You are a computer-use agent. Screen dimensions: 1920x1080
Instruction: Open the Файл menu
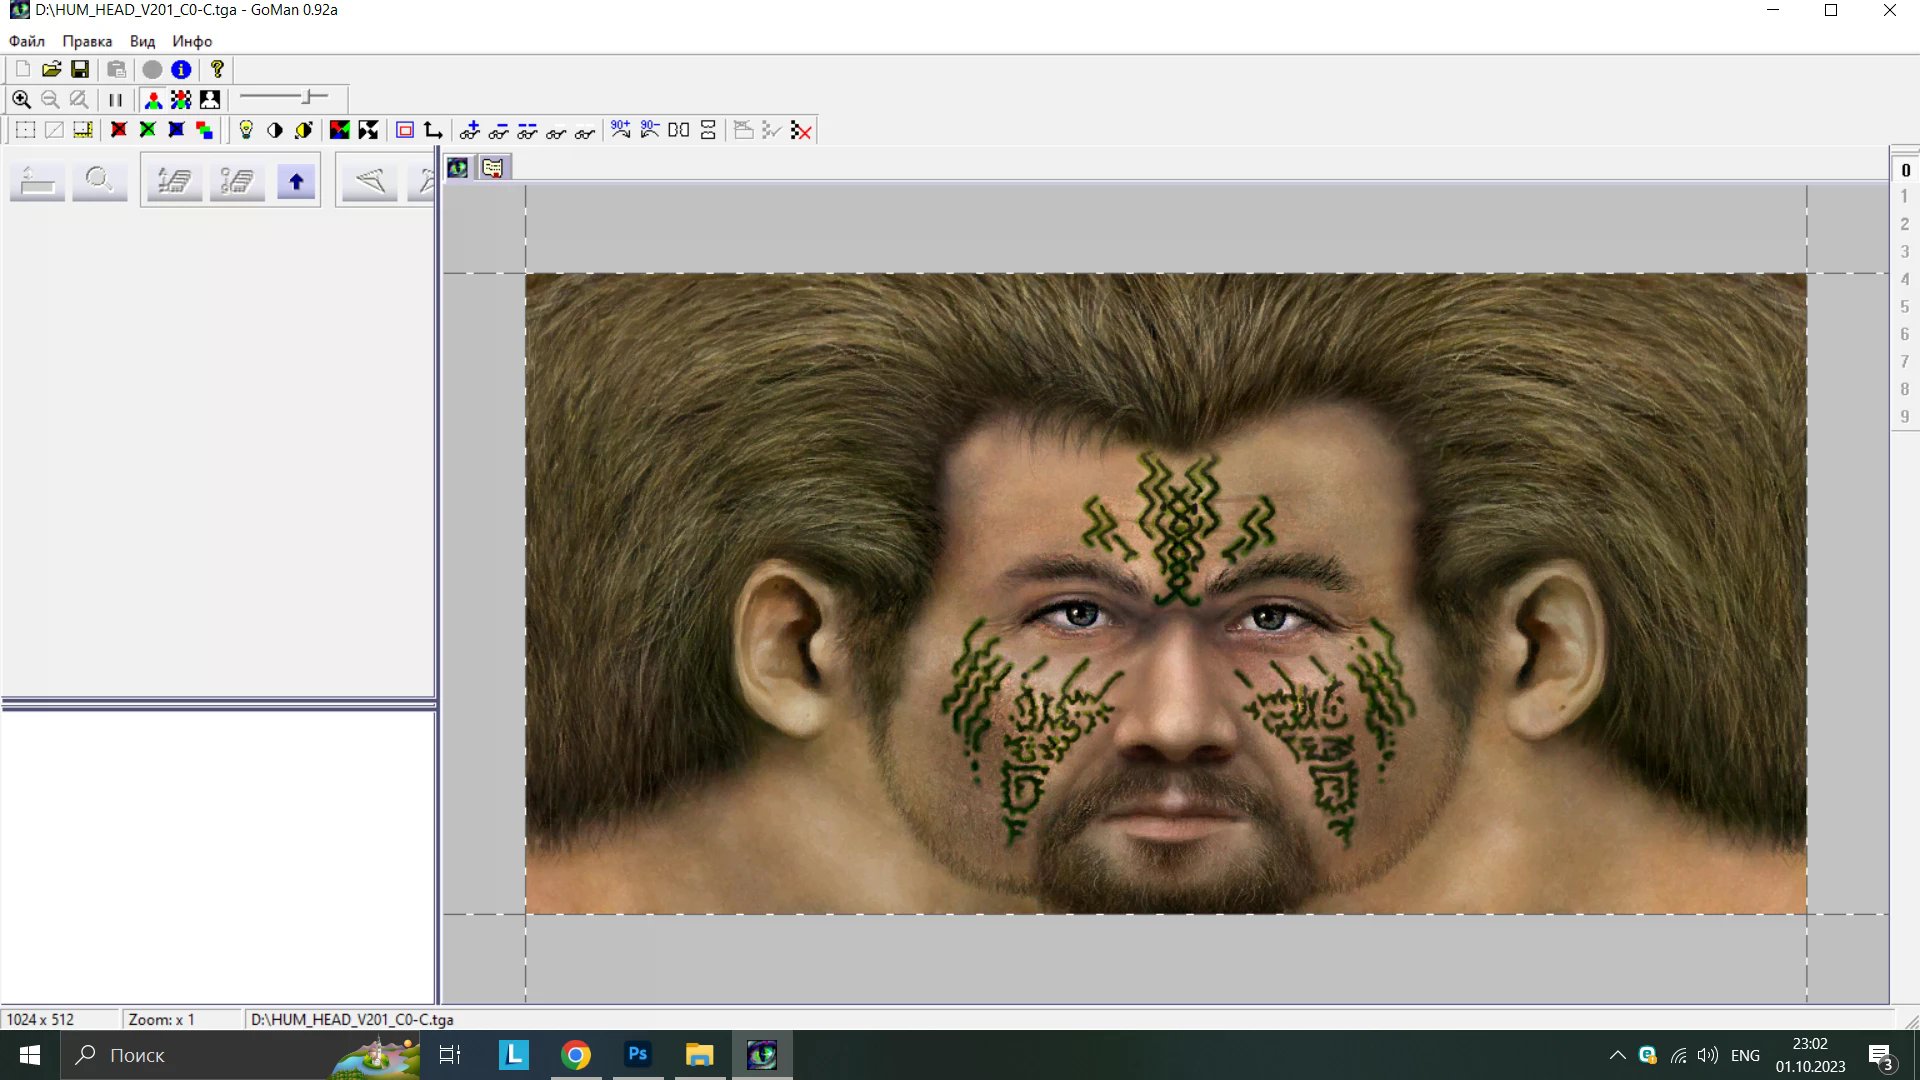click(x=27, y=41)
